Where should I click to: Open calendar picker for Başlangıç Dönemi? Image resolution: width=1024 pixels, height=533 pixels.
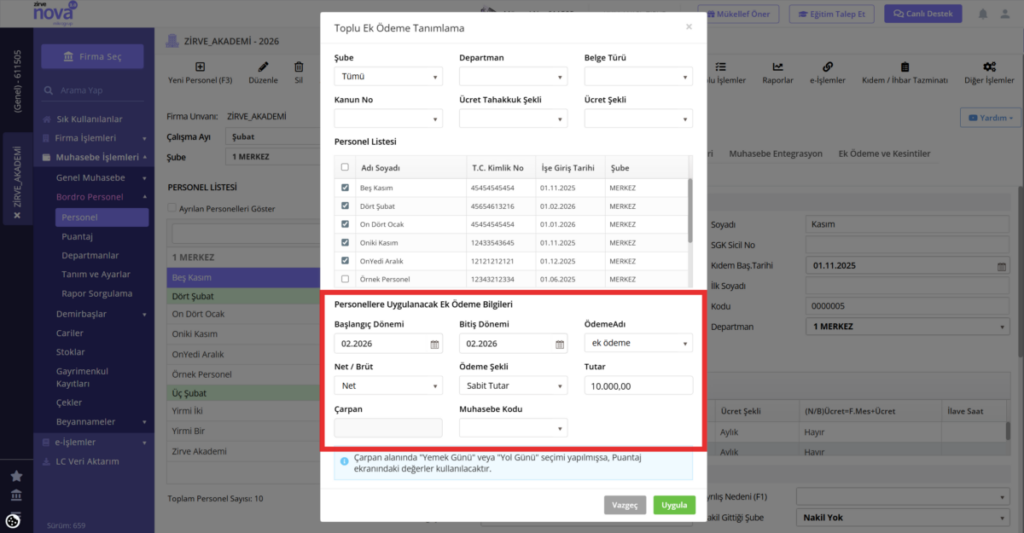[434, 344]
